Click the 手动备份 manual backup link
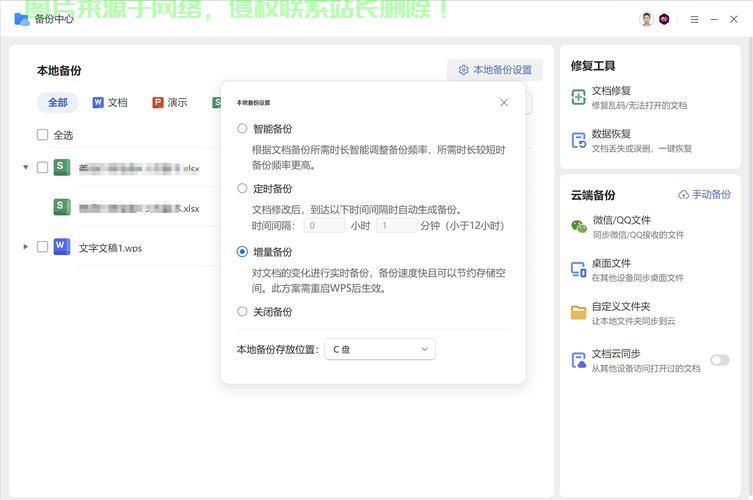The height and width of the screenshot is (500, 753). click(704, 194)
